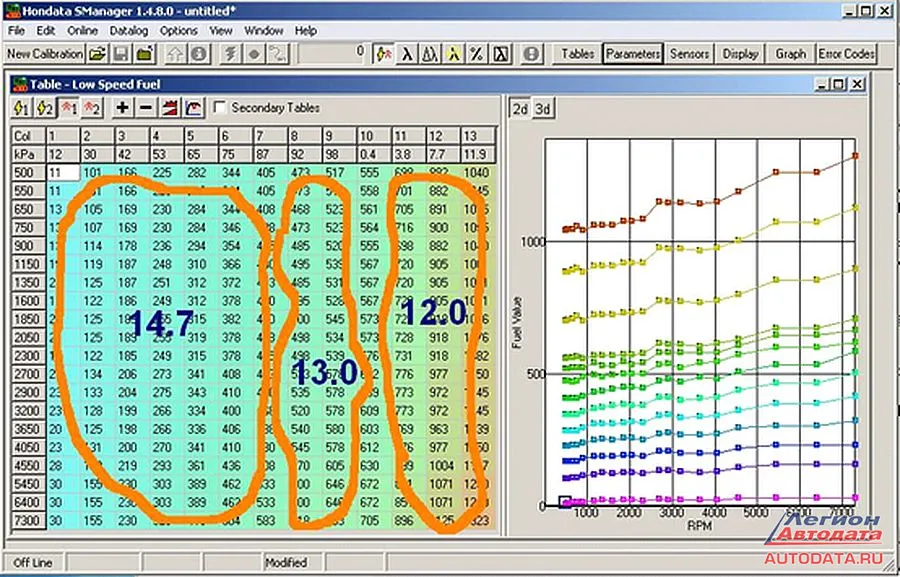Click the greyed upload arrow icon
Screen dimensions: 900x577
click(175, 54)
